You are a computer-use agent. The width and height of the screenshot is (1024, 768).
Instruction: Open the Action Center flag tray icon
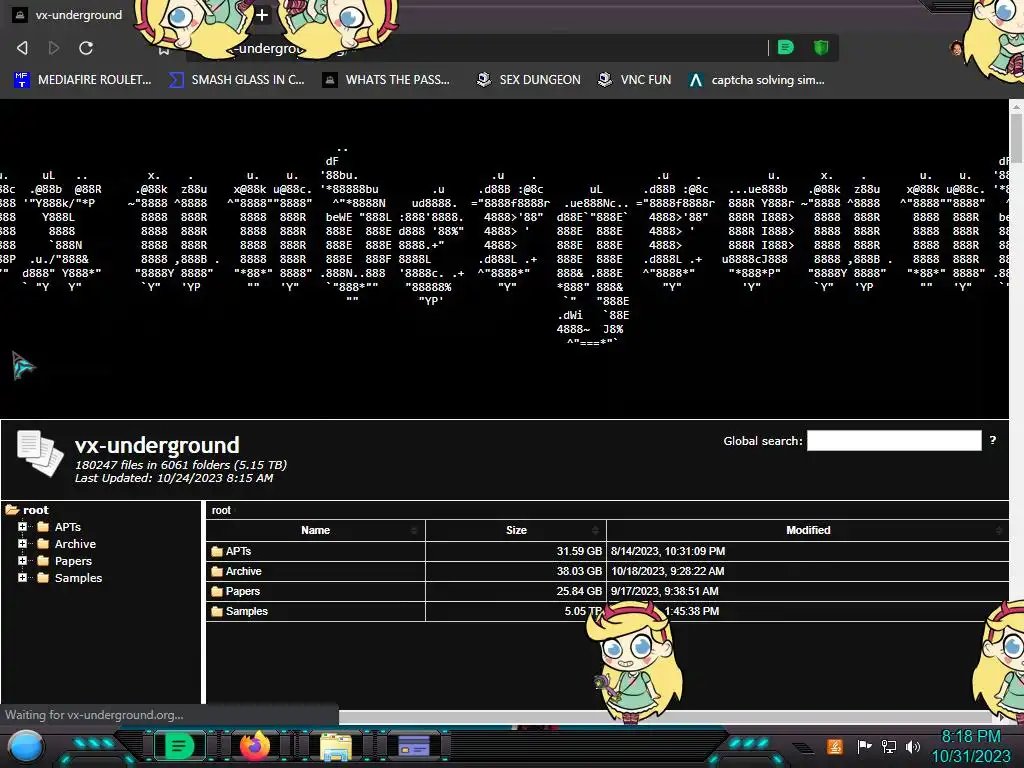click(864, 746)
